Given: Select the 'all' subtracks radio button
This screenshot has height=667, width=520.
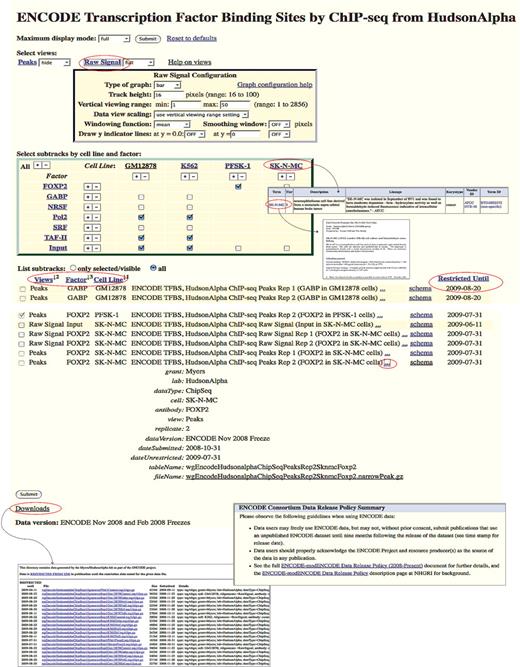Looking at the screenshot, I should click(153, 268).
